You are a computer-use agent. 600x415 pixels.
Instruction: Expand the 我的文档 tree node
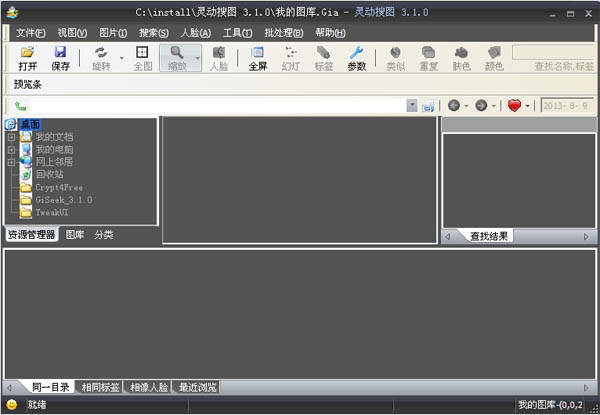click(11, 137)
